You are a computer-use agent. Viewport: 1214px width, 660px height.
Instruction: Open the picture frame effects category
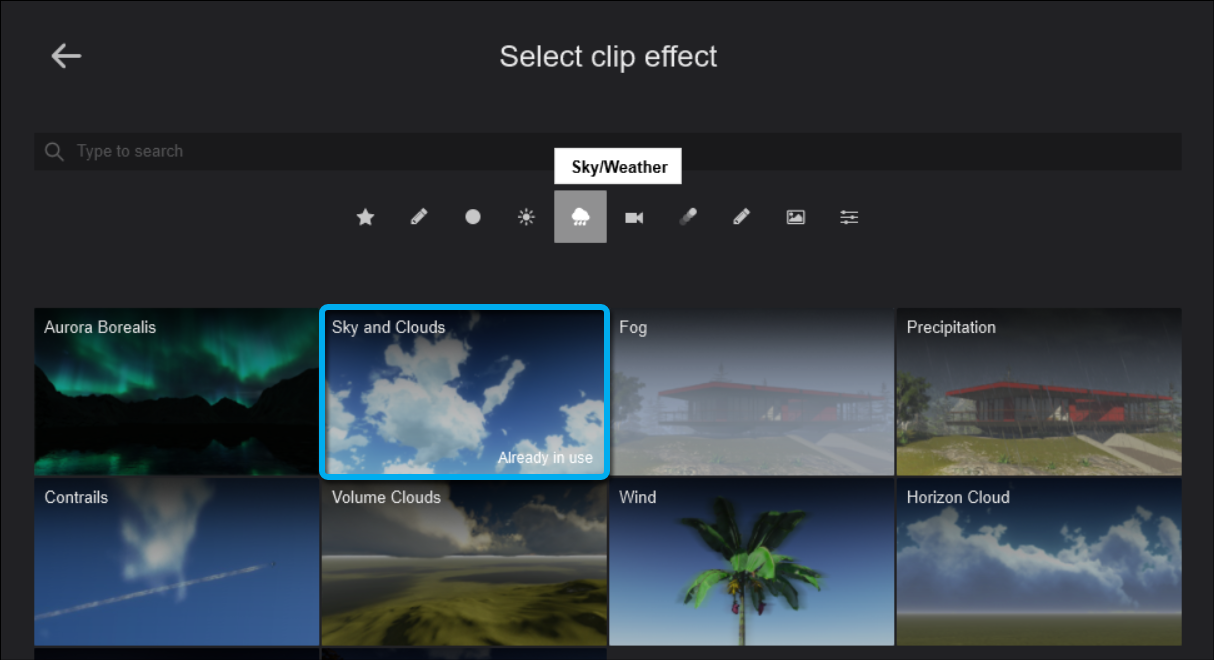[x=795, y=217]
